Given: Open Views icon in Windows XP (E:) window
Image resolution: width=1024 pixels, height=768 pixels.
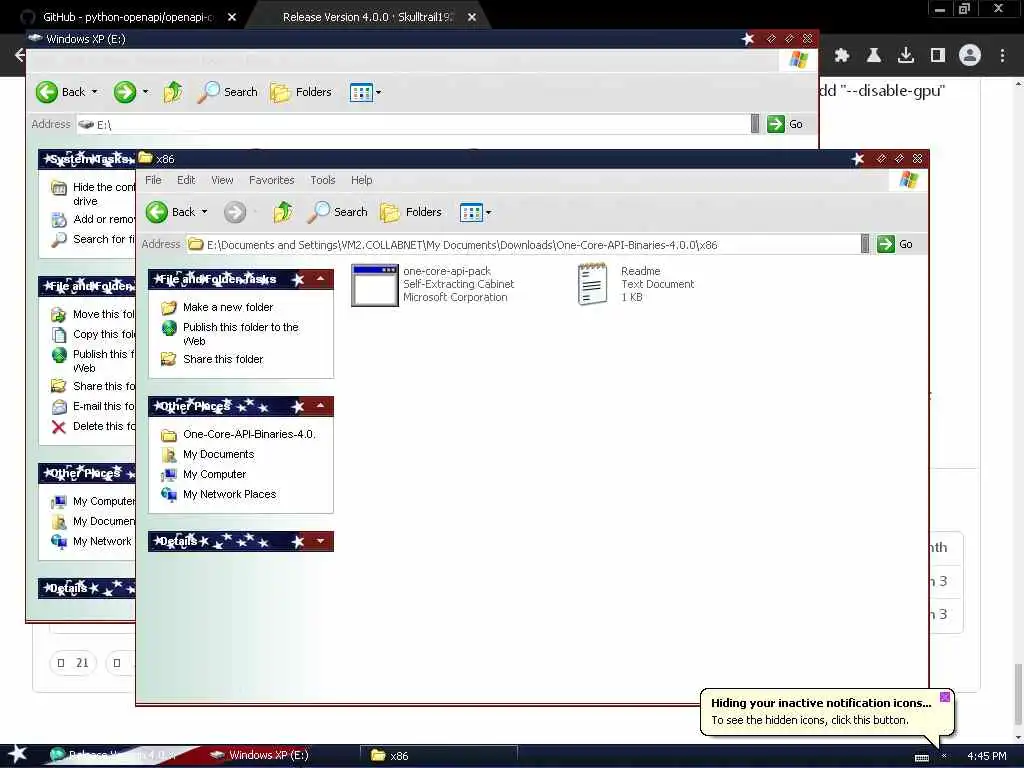Looking at the screenshot, I should [360, 93].
